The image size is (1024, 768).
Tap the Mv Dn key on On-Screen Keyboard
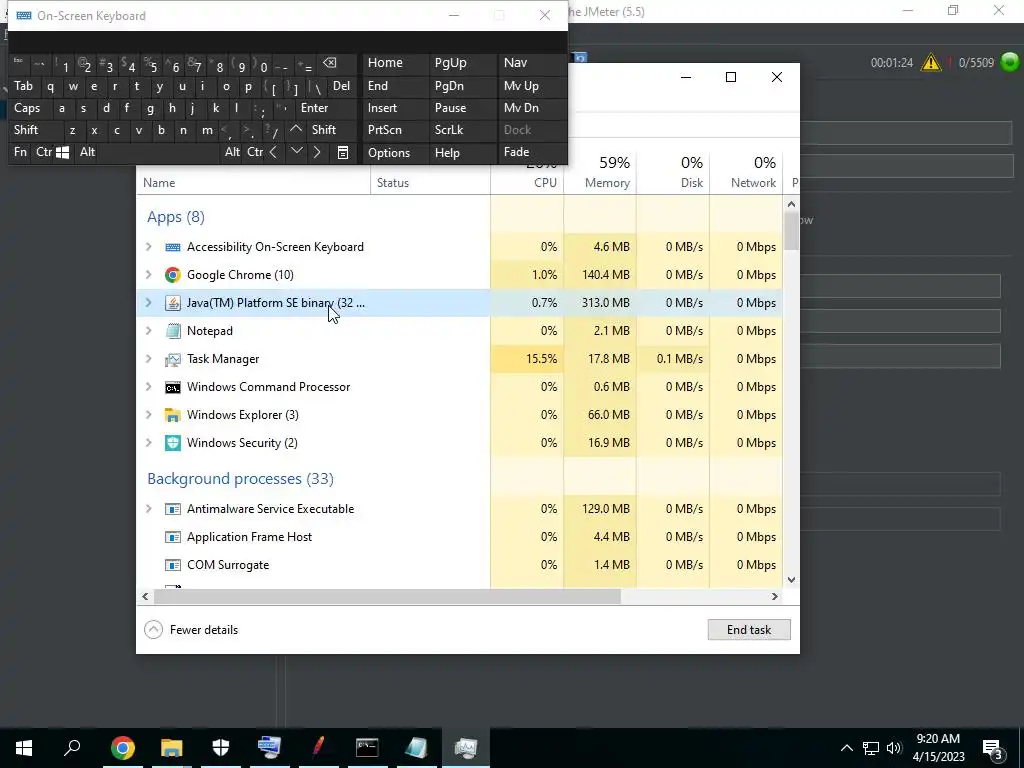click(521, 108)
